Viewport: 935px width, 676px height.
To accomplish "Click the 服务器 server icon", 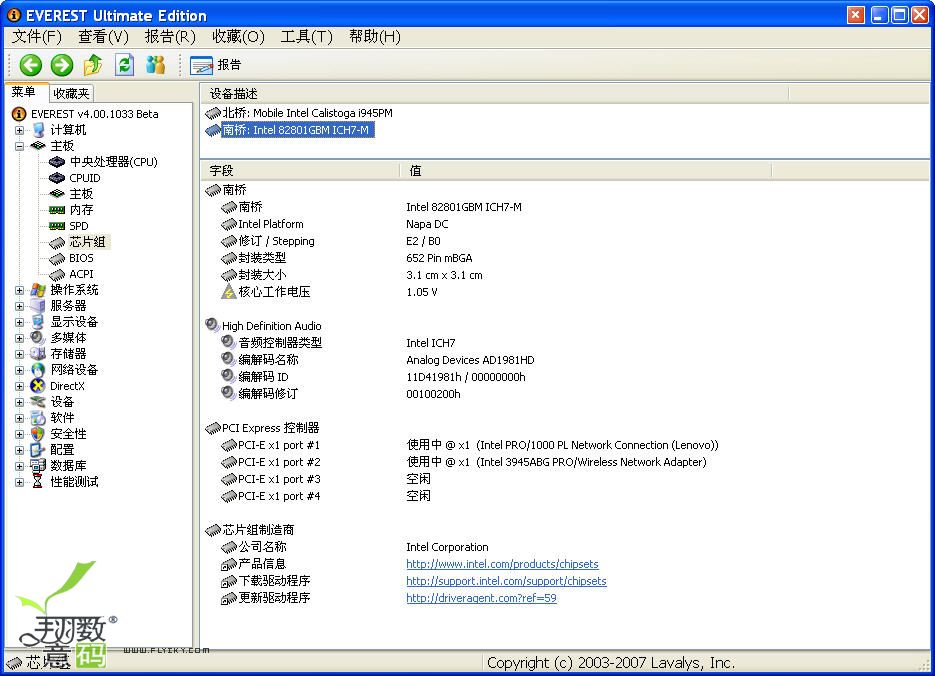I will click(x=38, y=306).
